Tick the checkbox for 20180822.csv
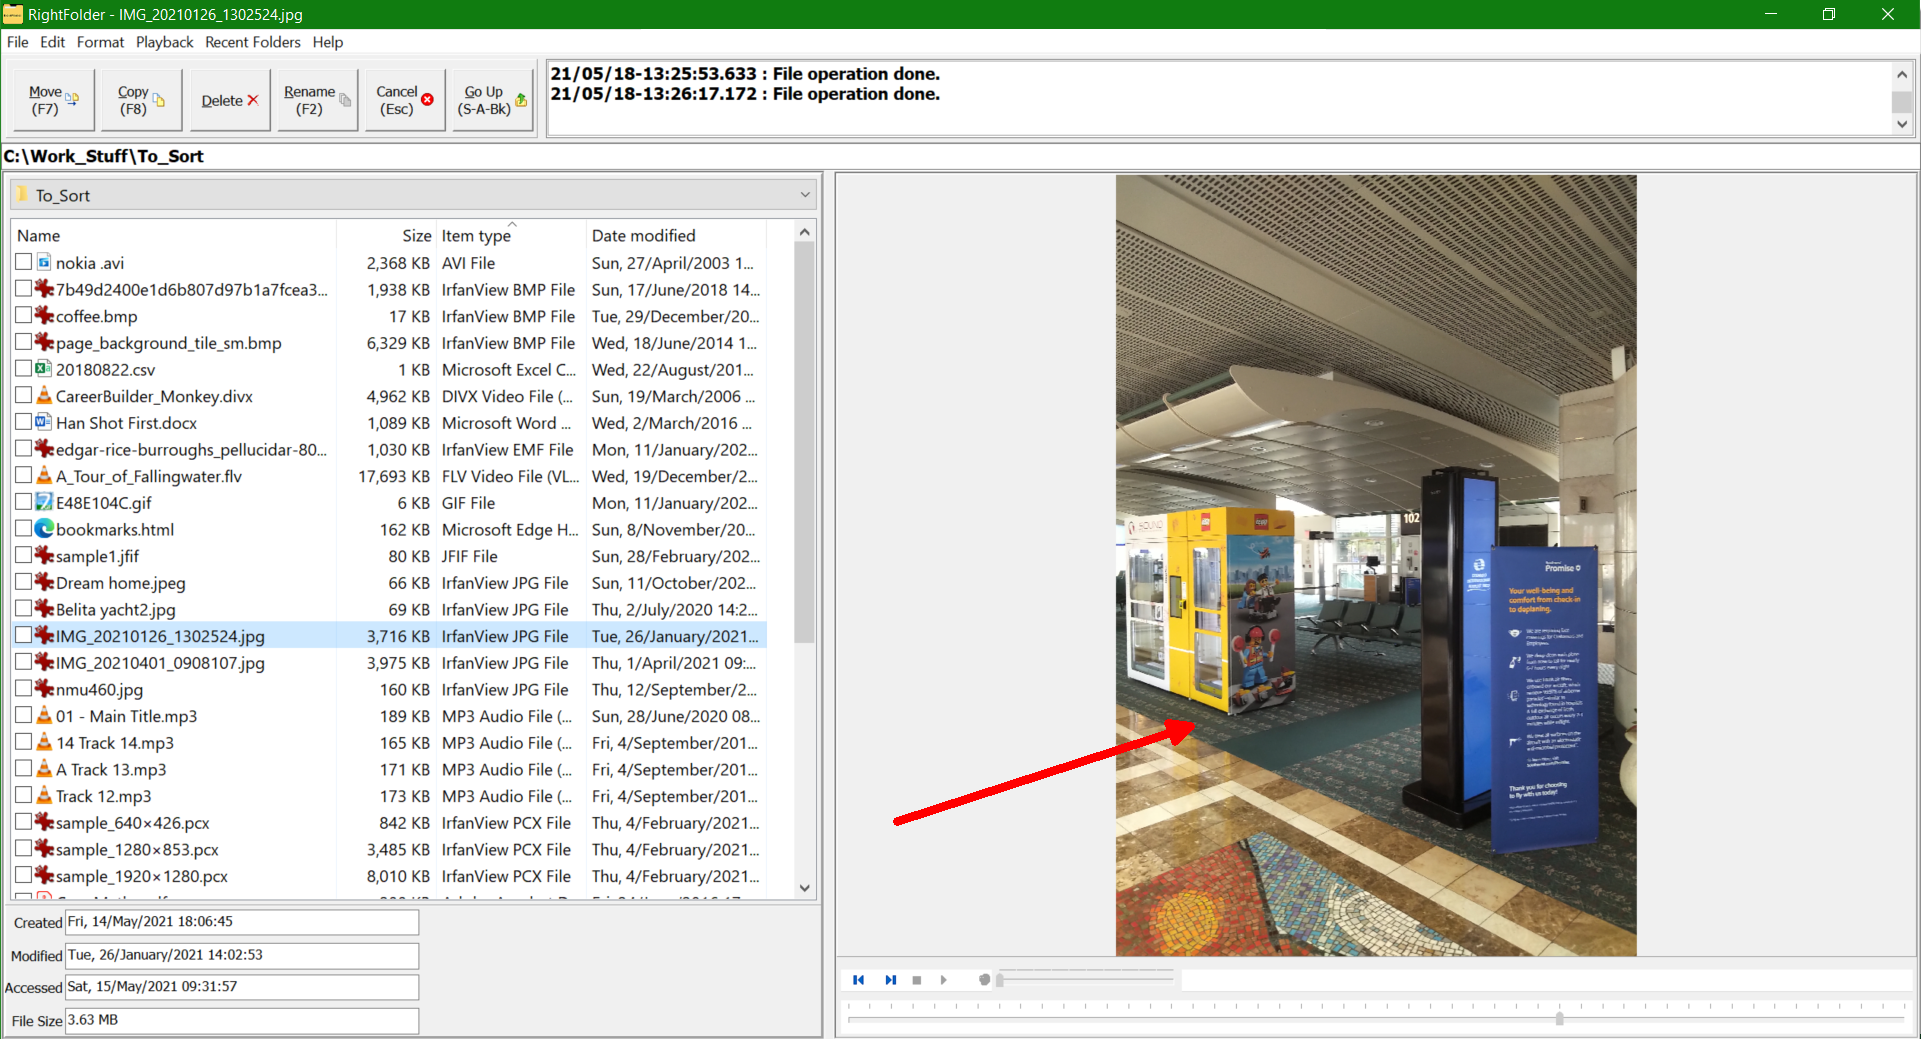 [x=24, y=368]
